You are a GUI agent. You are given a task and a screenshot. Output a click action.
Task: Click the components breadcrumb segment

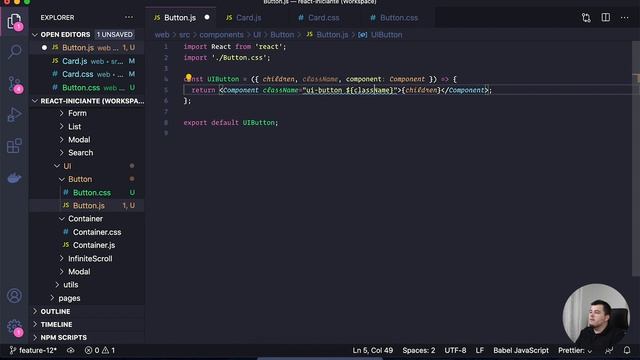221,35
